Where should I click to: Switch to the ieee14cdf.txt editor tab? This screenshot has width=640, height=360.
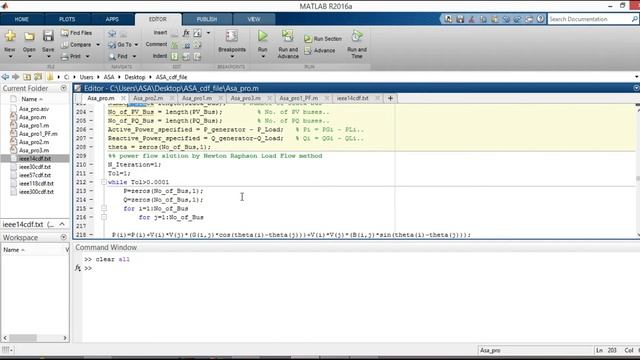[x=352, y=98]
